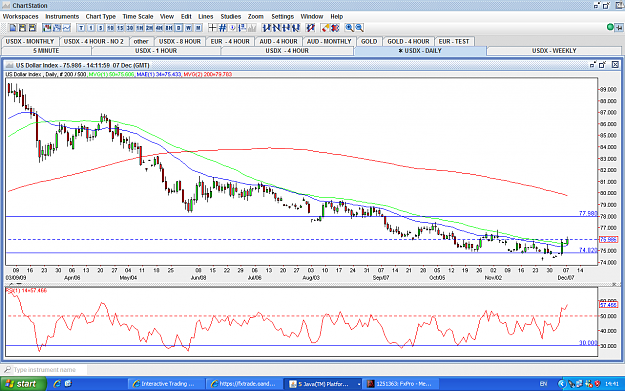Select the daily (D) time scale button

tap(179, 28)
